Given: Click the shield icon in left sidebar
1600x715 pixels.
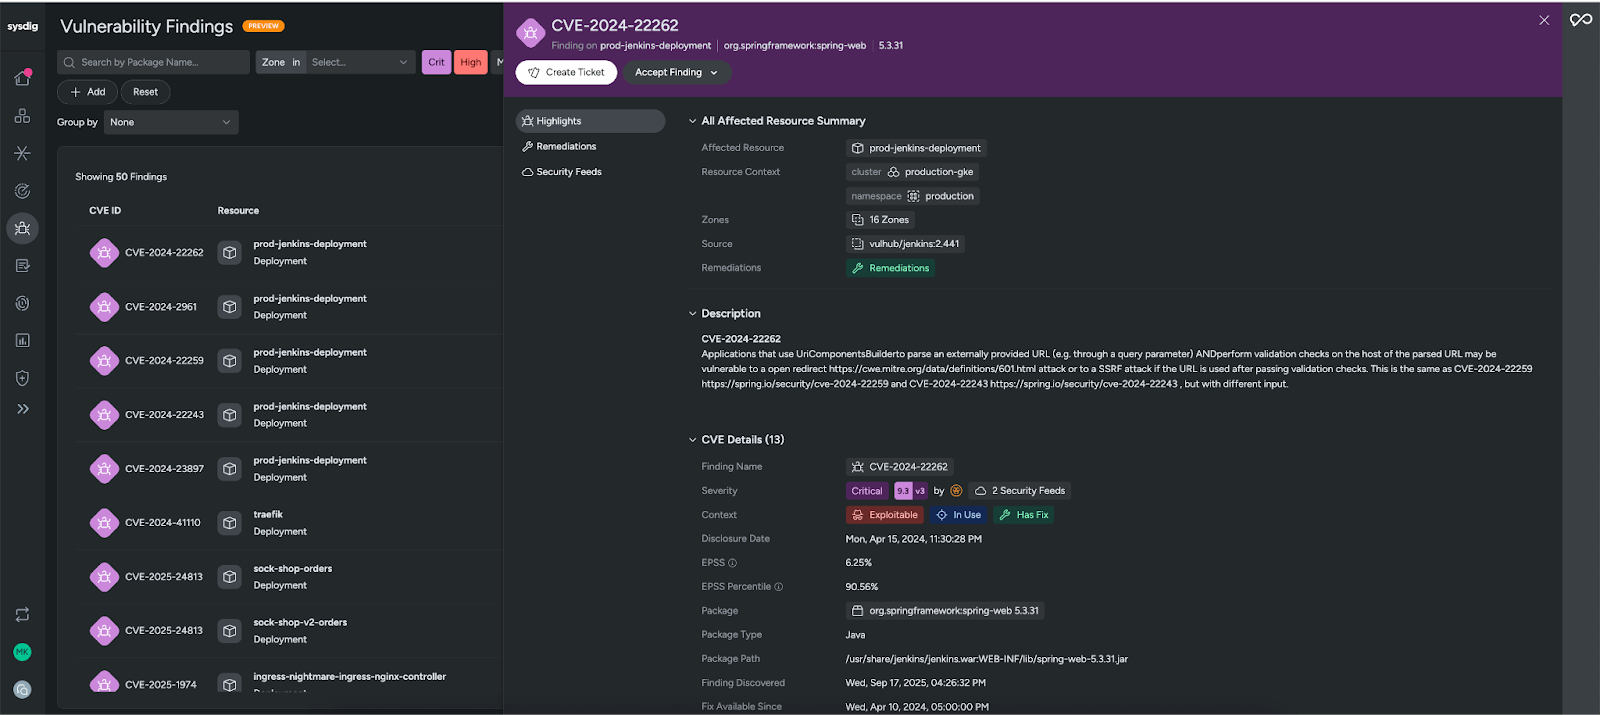Looking at the screenshot, I should pyautogui.click(x=22, y=378).
